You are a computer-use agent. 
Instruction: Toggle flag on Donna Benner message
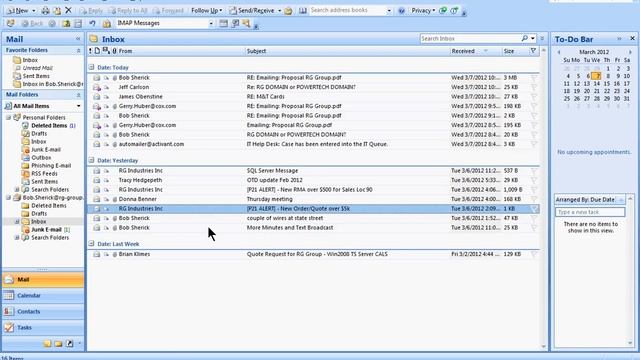click(x=534, y=199)
